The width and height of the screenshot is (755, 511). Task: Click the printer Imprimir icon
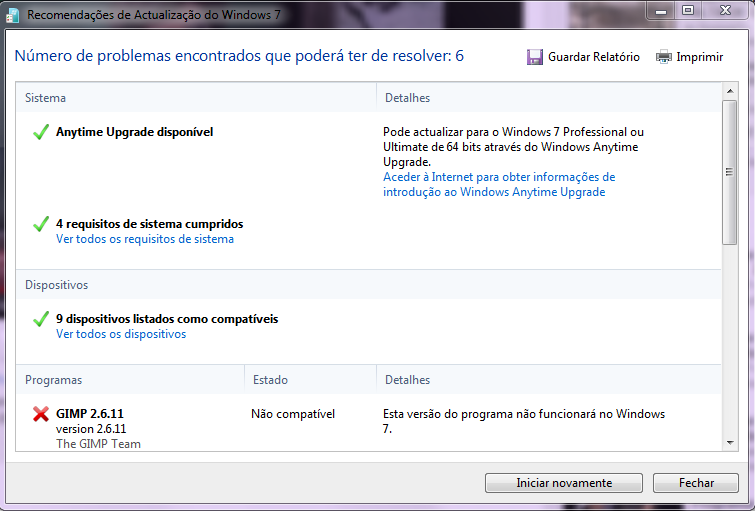coord(664,57)
